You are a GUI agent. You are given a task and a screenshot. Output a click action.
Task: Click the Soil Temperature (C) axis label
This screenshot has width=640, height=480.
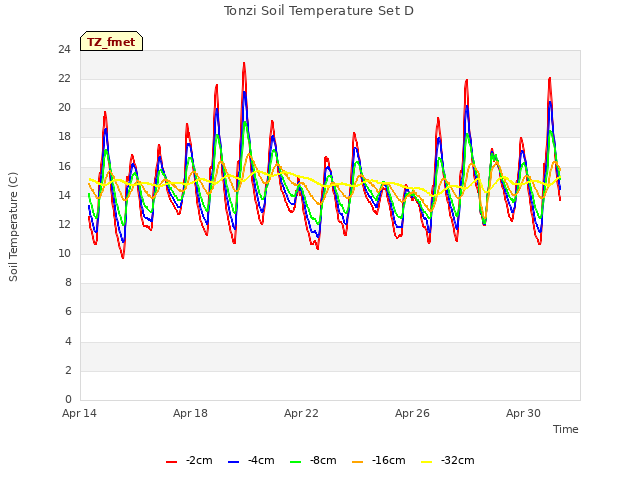13,227
